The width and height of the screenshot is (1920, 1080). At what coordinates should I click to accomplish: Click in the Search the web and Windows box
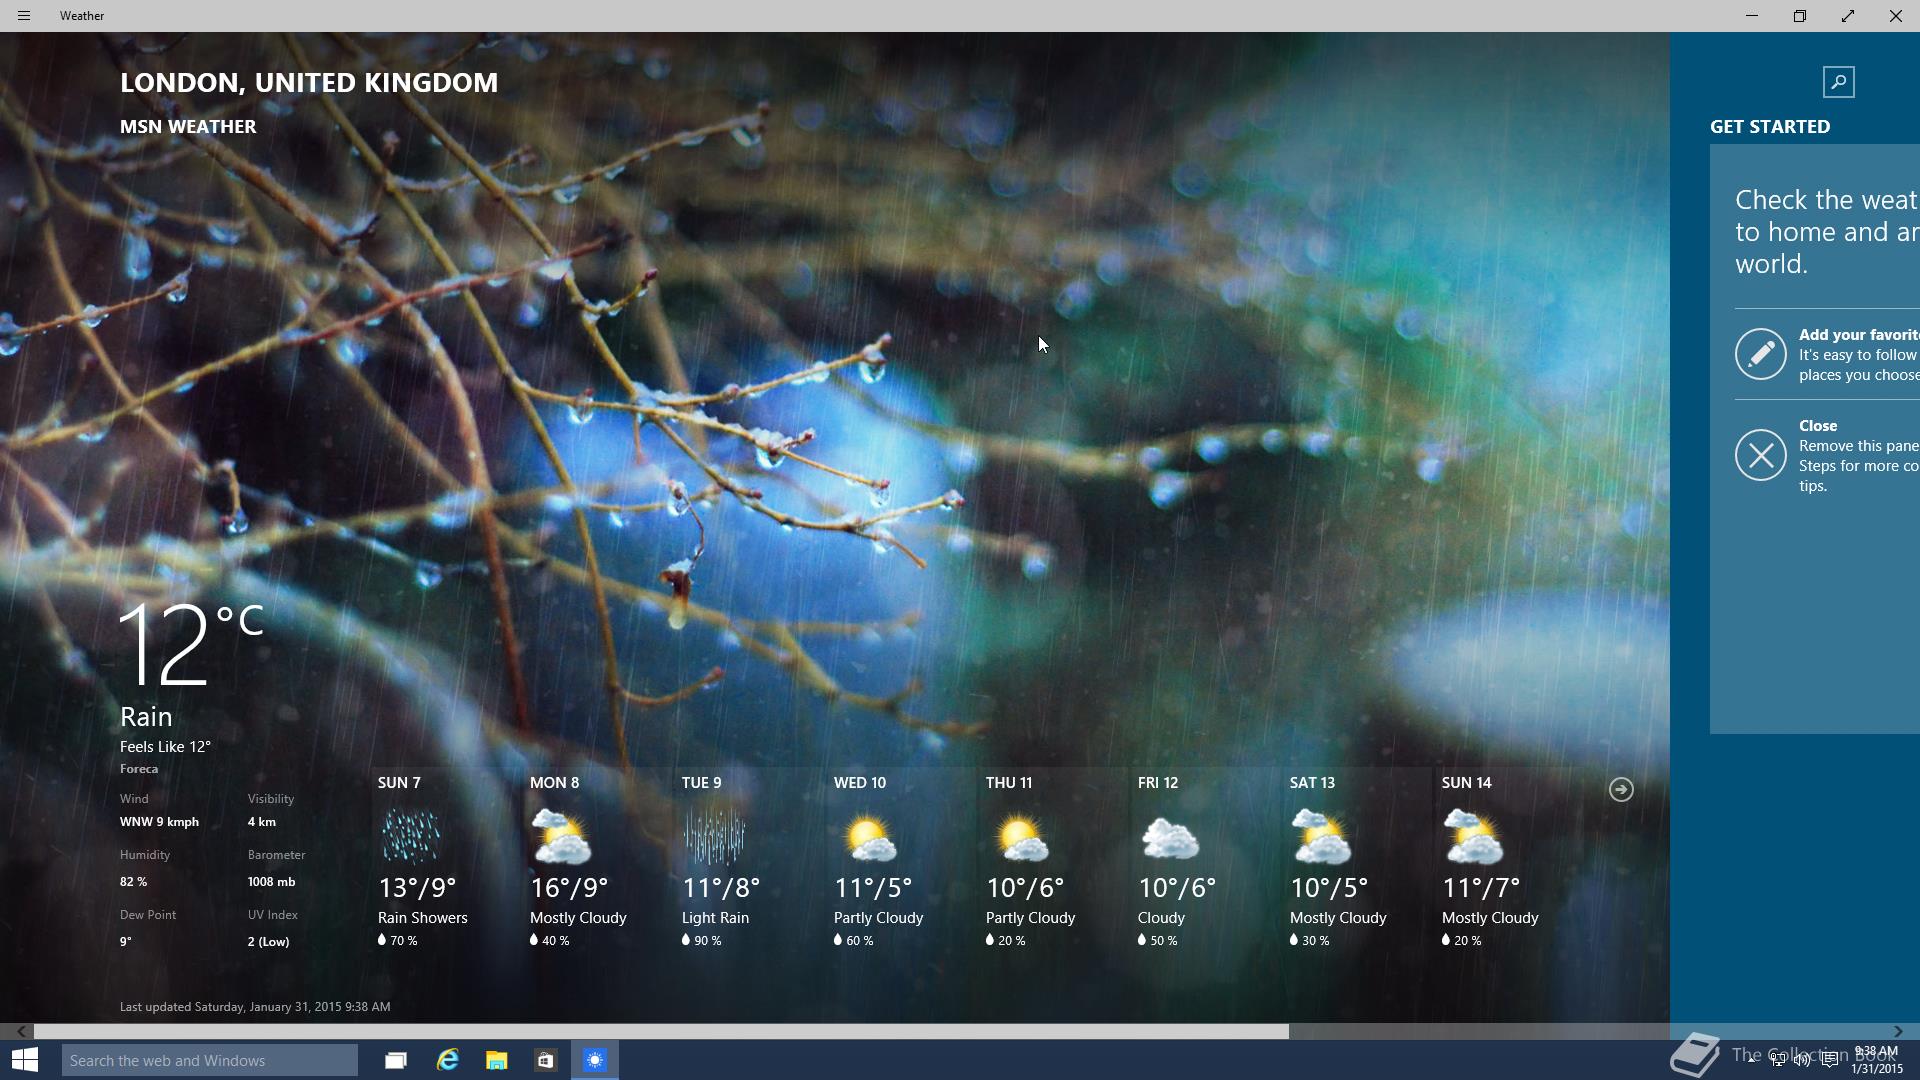pyautogui.click(x=210, y=1060)
